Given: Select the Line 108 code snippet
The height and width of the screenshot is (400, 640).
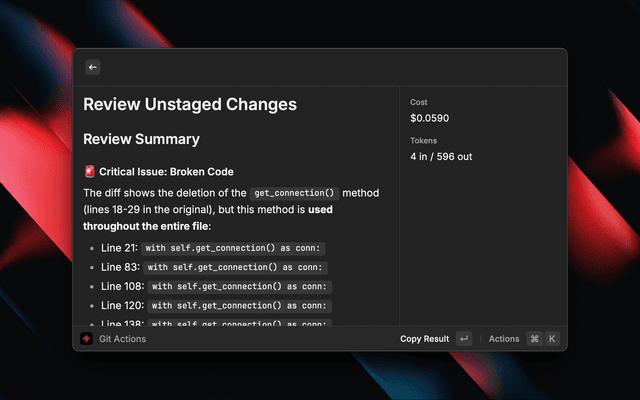Looking at the screenshot, I should pyautogui.click(x=240, y=286).
